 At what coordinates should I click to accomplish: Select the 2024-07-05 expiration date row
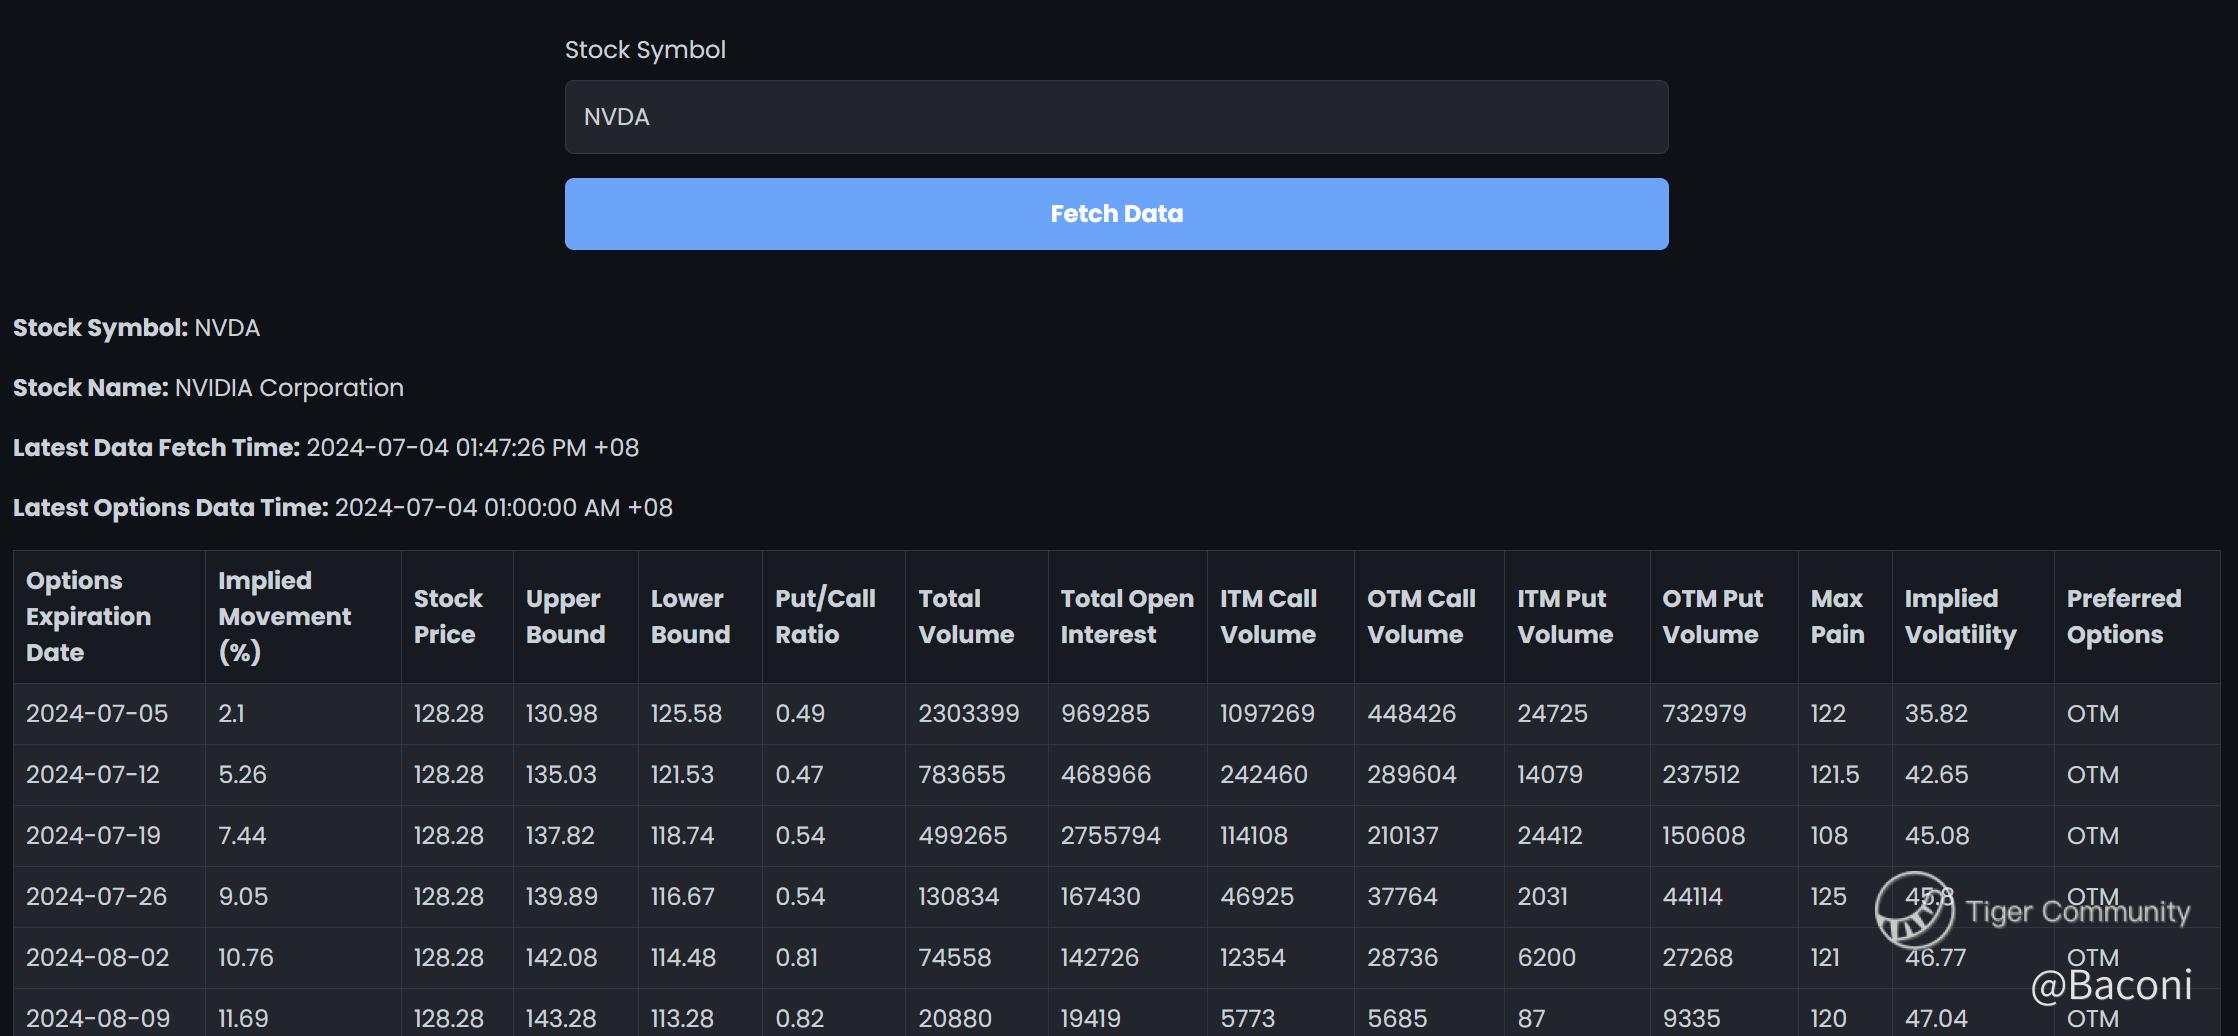point(97,714)
